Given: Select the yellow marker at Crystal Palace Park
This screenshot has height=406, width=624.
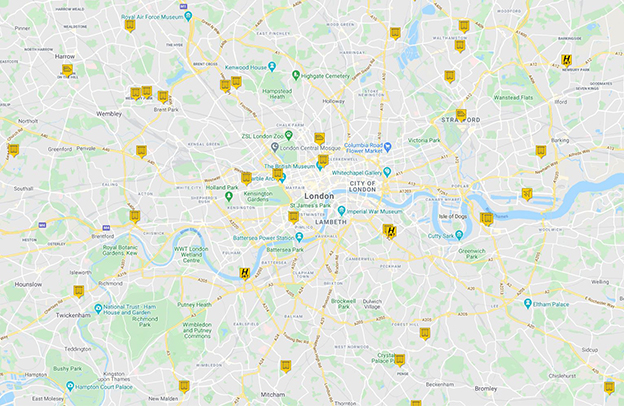Looking at the screenshot, I should tap(399, 360).
